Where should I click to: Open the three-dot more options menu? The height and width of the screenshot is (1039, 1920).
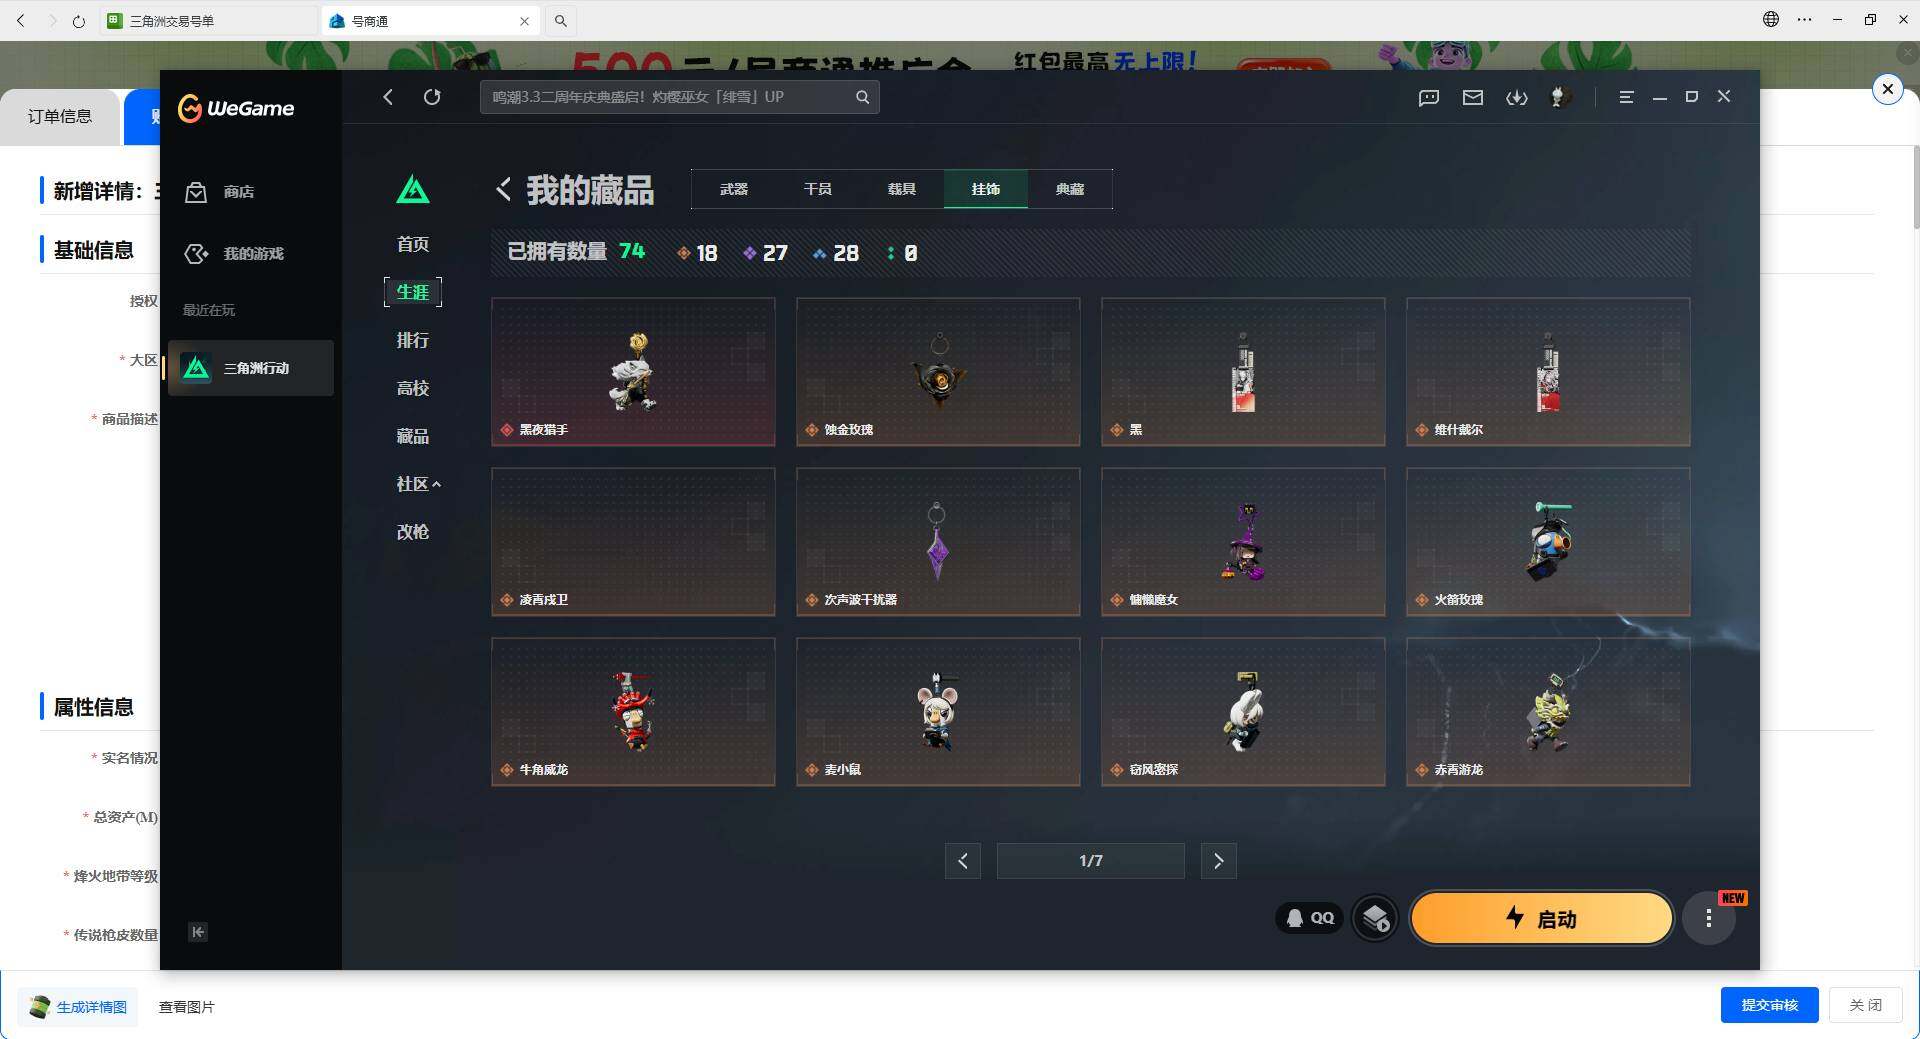[1709, 918]
